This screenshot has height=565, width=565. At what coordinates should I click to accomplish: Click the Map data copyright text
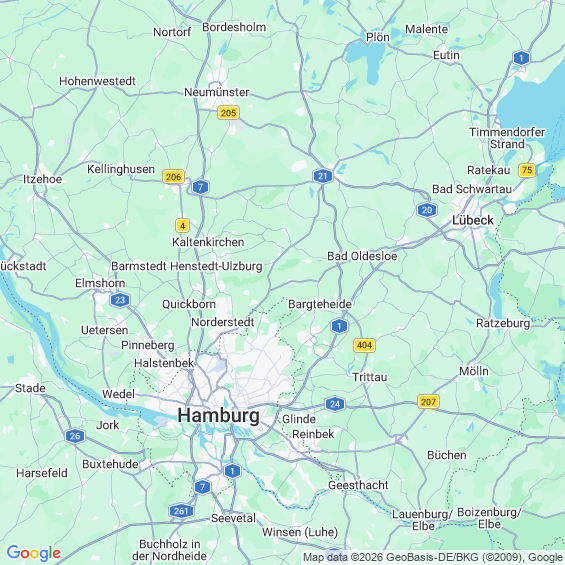(x=433, y=557)
